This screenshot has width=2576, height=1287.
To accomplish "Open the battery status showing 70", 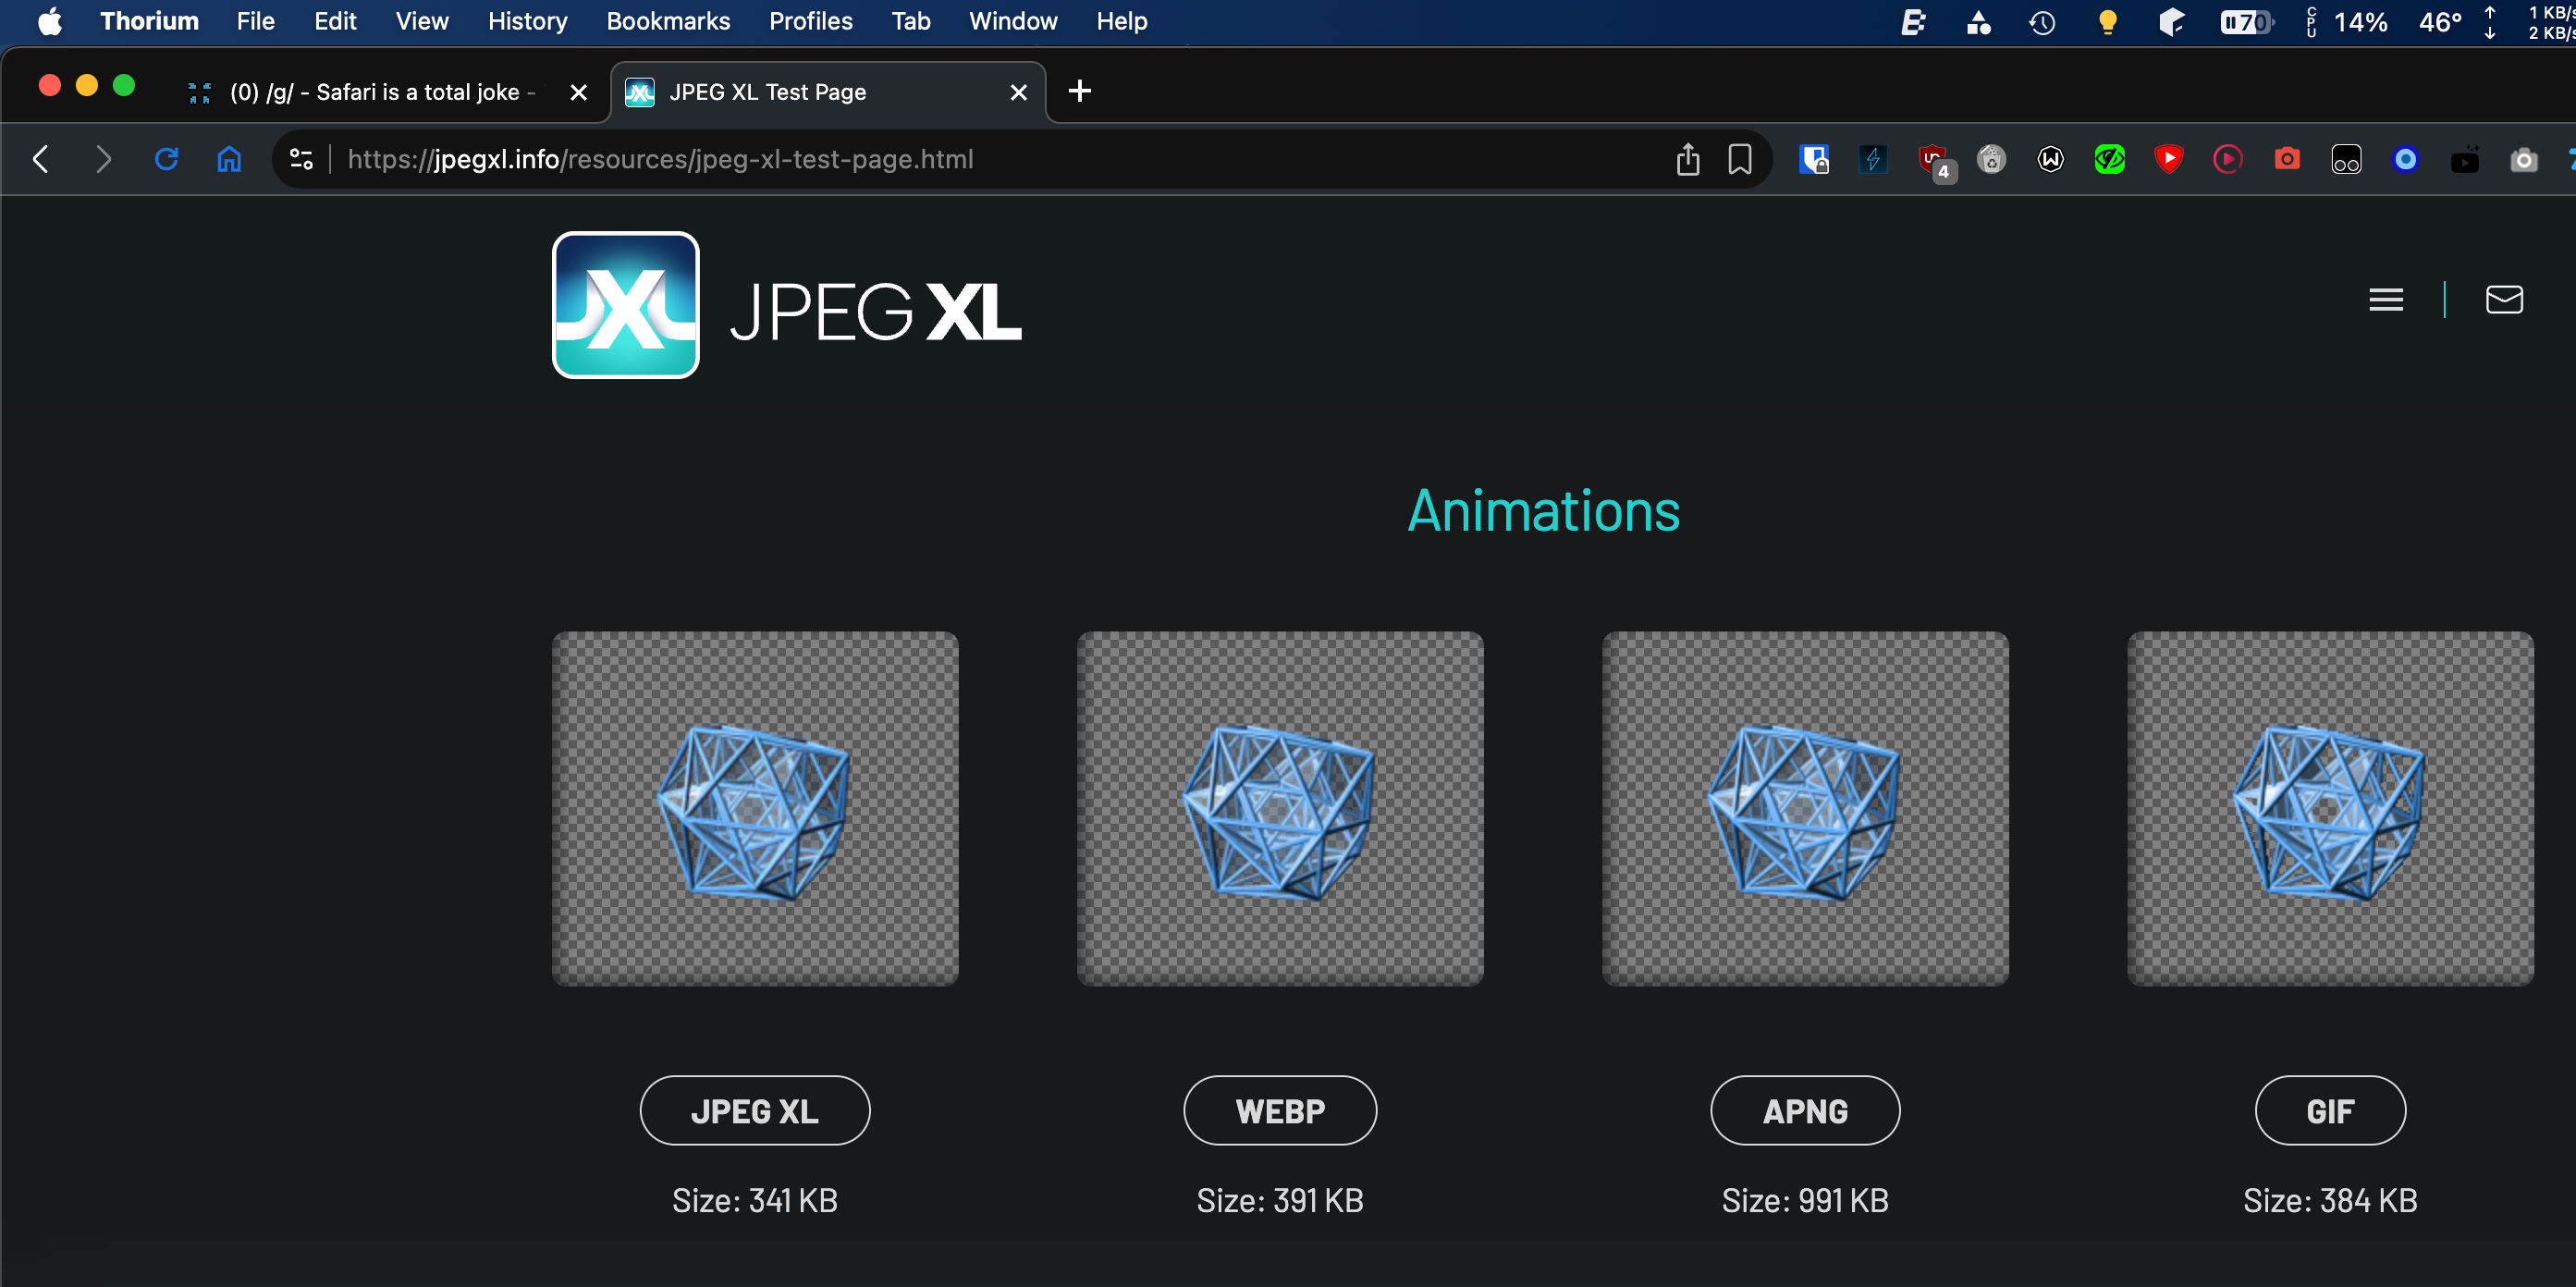I will [2246, 22].
